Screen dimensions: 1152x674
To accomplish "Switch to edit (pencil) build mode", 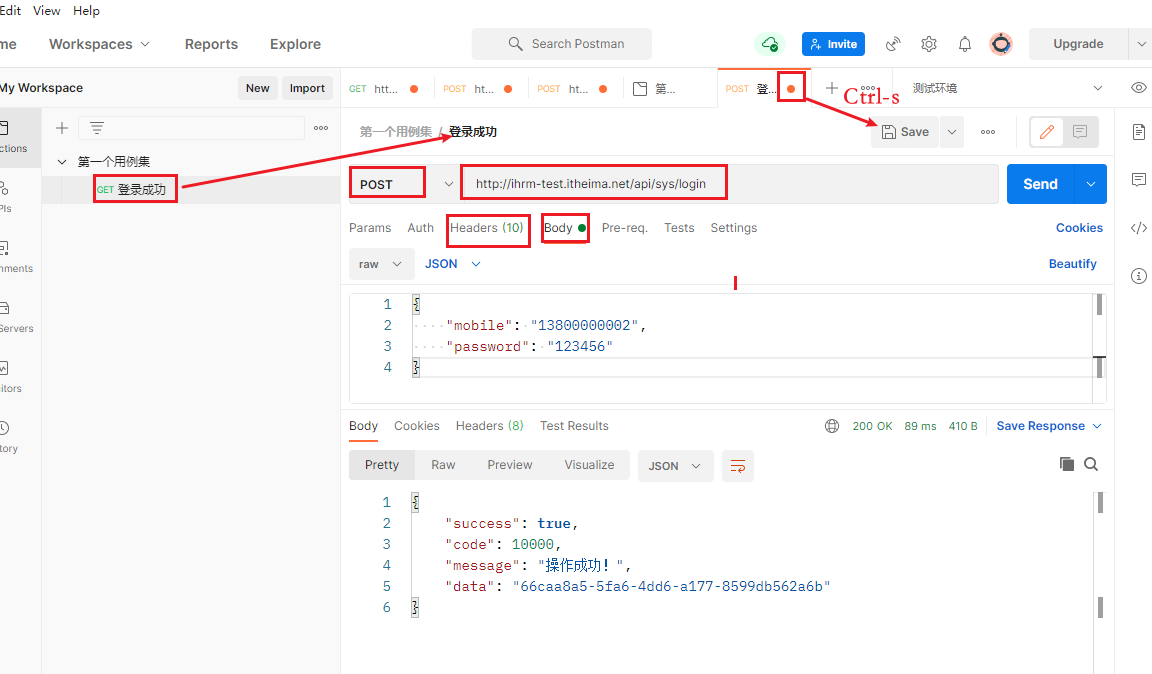I will 1047,132.
